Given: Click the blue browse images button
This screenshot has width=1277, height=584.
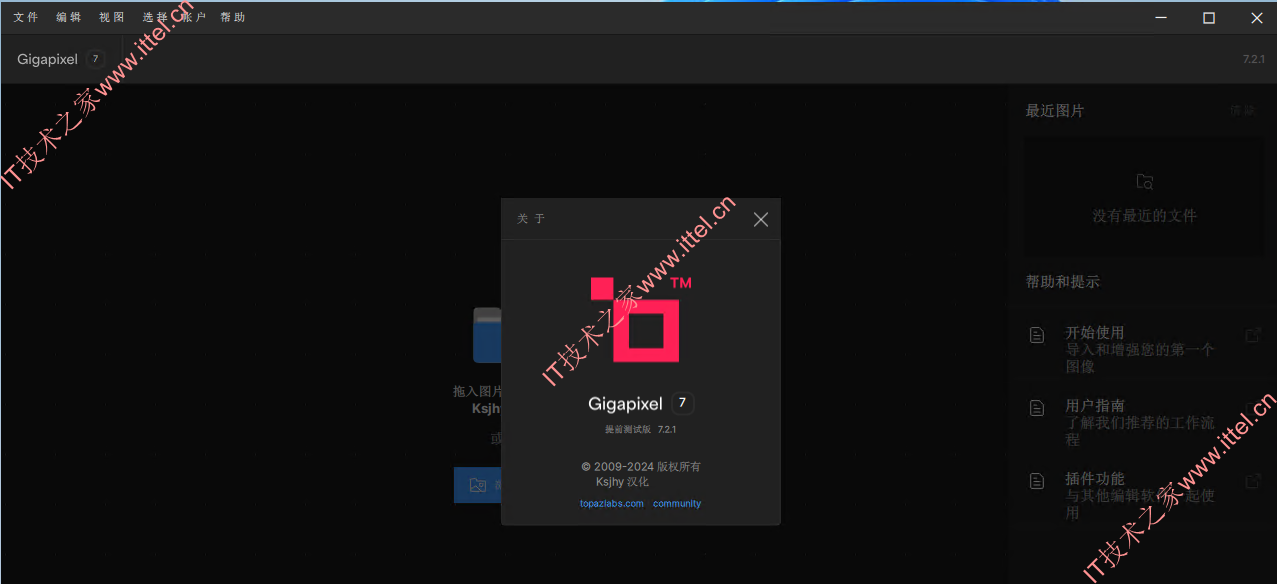Looking at the screenshot, I should (x=479, y=485).
